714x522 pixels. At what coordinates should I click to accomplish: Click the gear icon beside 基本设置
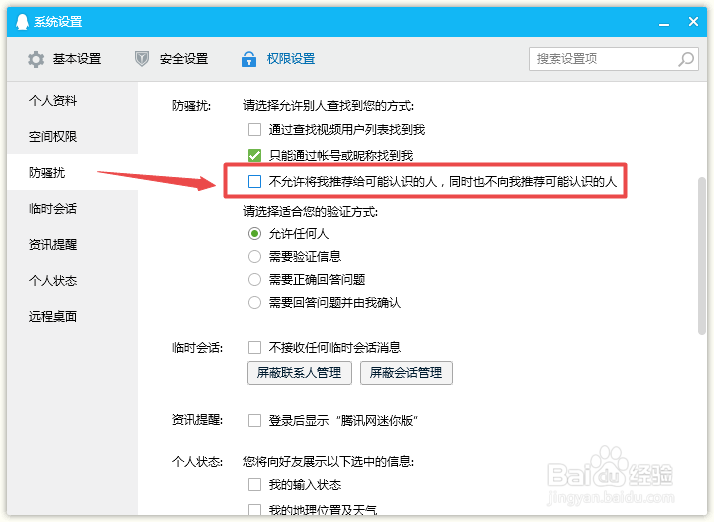pos(36,59)
